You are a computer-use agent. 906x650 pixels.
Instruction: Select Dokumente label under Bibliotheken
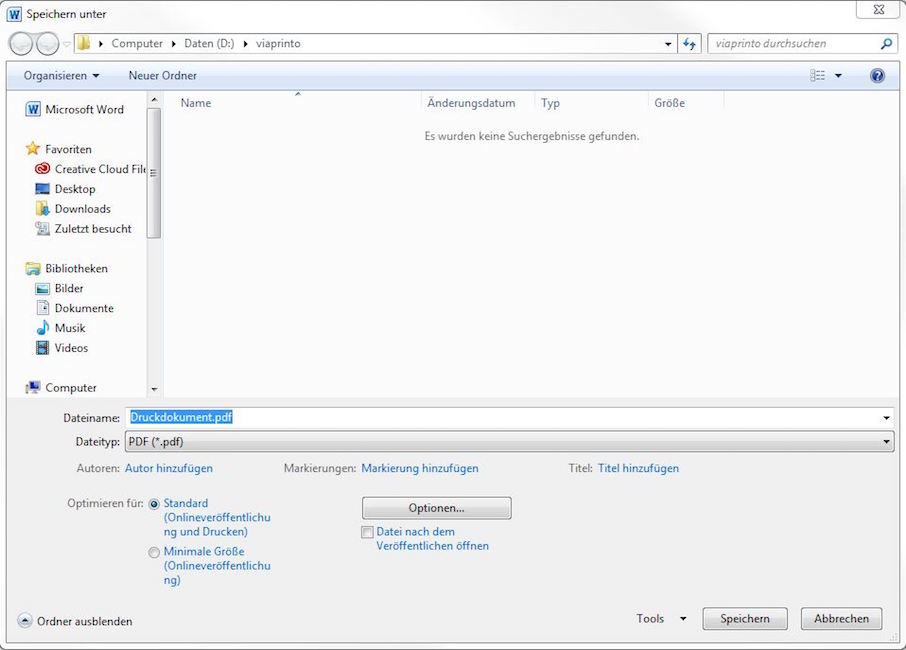[x=84, y=309]
